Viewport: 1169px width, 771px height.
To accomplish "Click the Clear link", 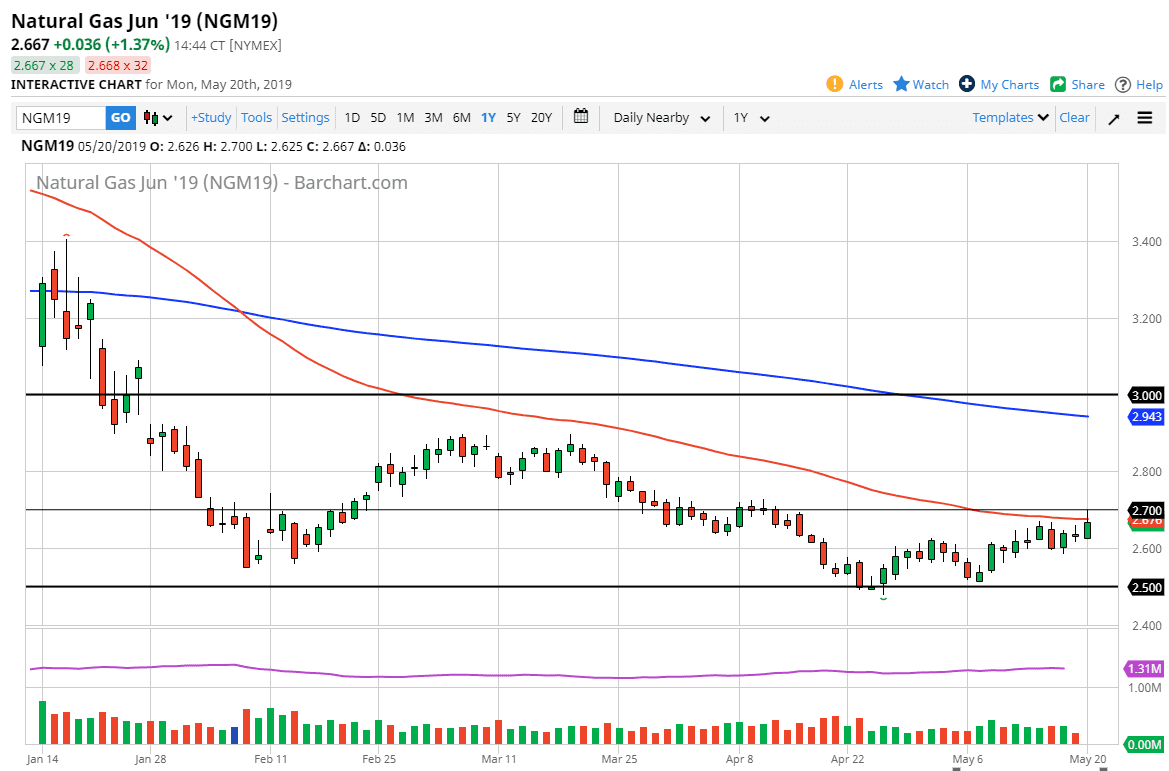I will coord(1074,118).
